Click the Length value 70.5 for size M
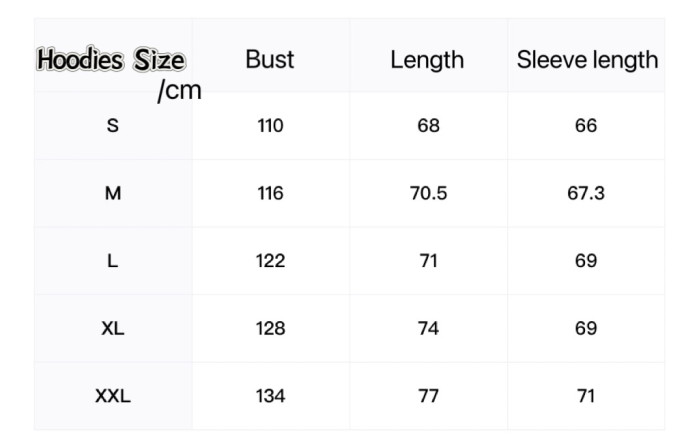699x444 pixels. click(x=428, y=193)
